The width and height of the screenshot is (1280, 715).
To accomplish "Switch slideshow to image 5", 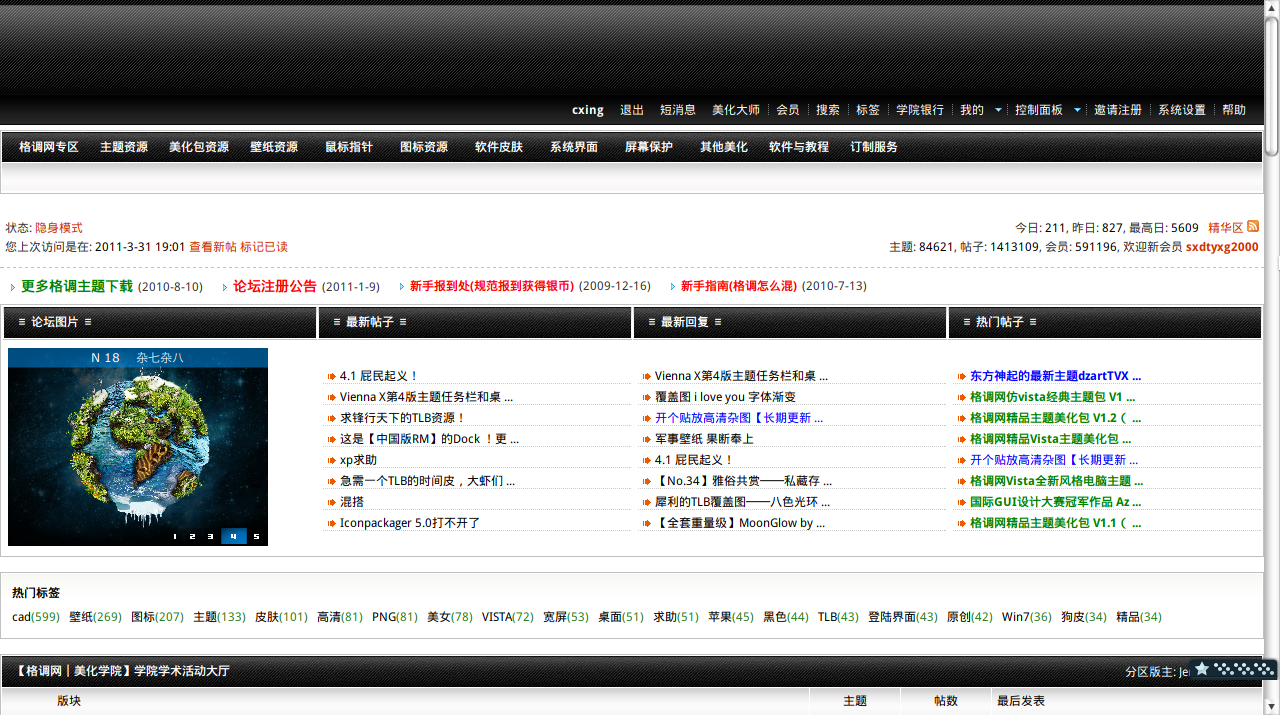I will click(256, 536).
